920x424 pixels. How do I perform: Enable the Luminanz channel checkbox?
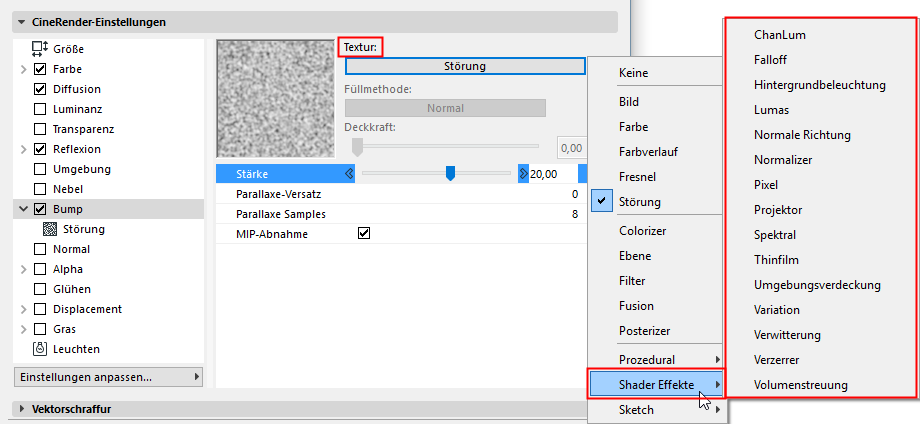point(40,109)
